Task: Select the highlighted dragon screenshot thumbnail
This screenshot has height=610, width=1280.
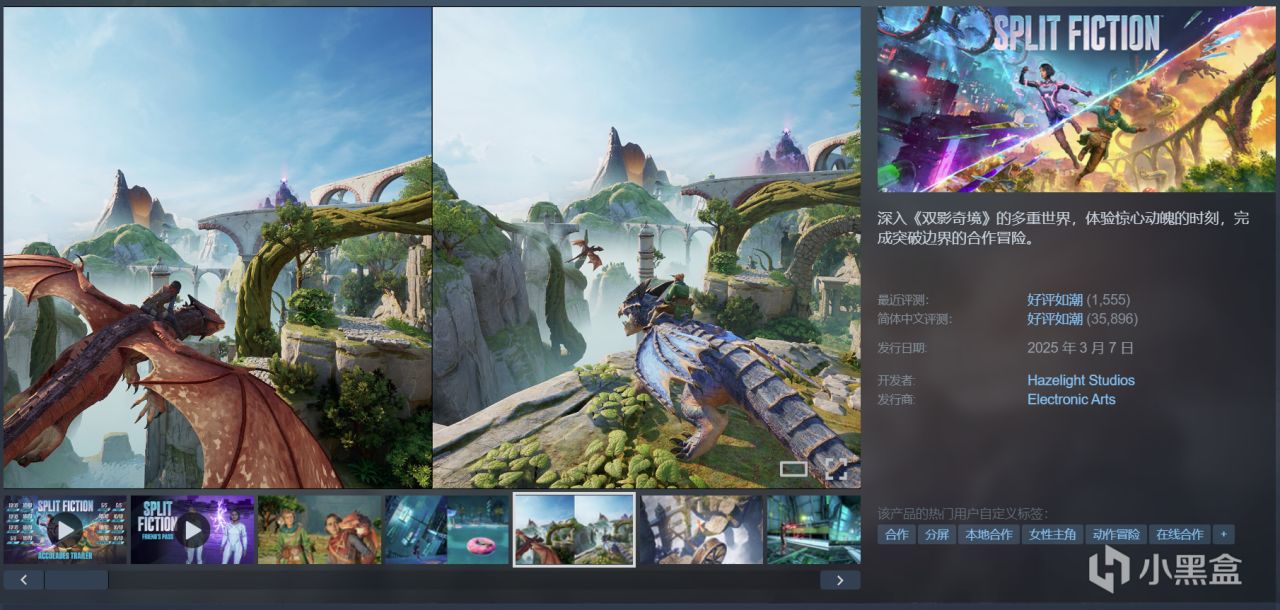Action: (x=574, y=530)
